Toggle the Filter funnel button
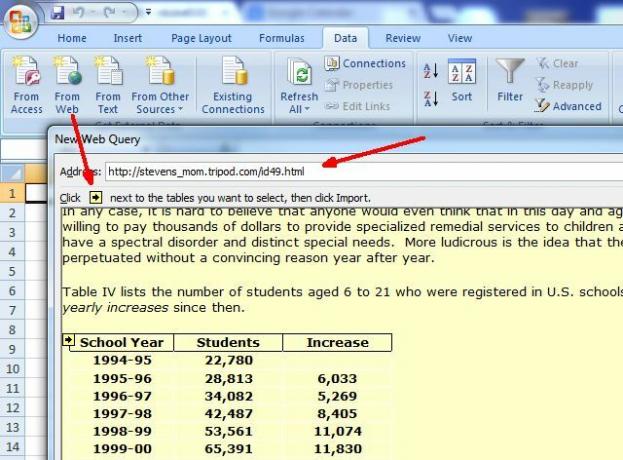The width and height of the screenshot is (623, 460). 510,80
